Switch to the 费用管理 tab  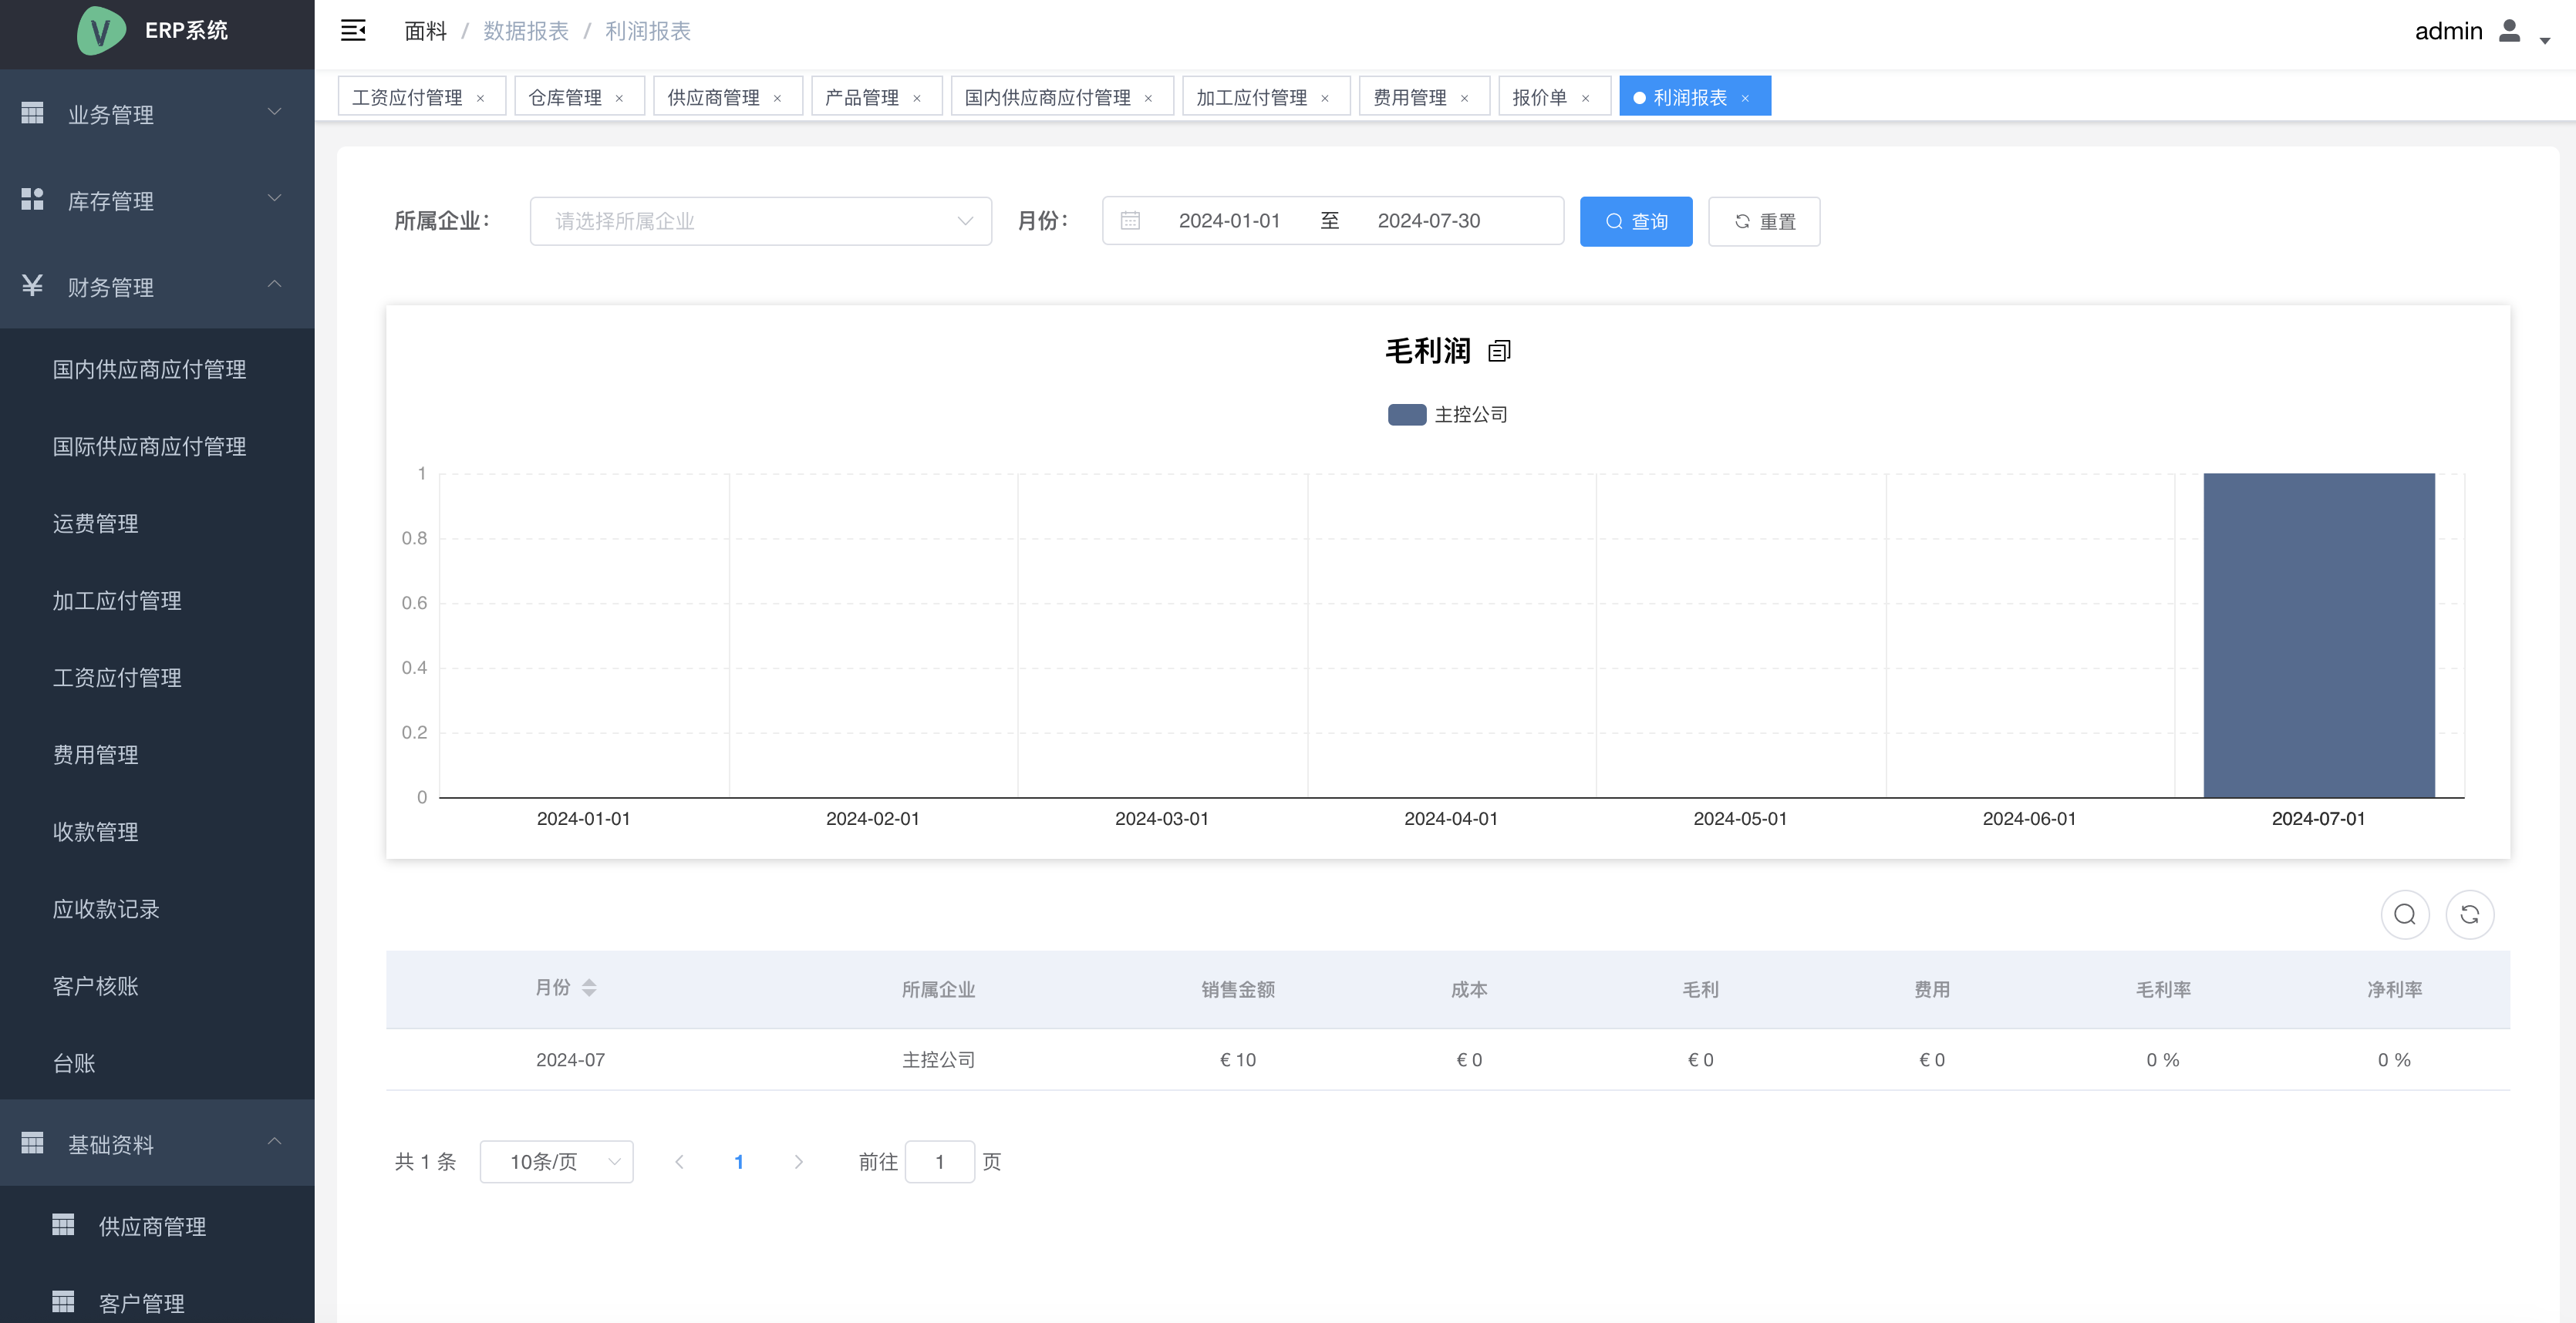(x=1409, y=97)
